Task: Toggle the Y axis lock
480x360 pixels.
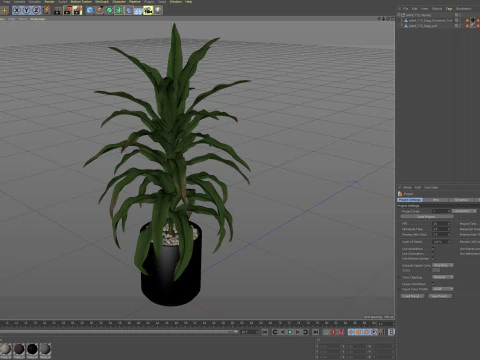Action: (26, 10)
